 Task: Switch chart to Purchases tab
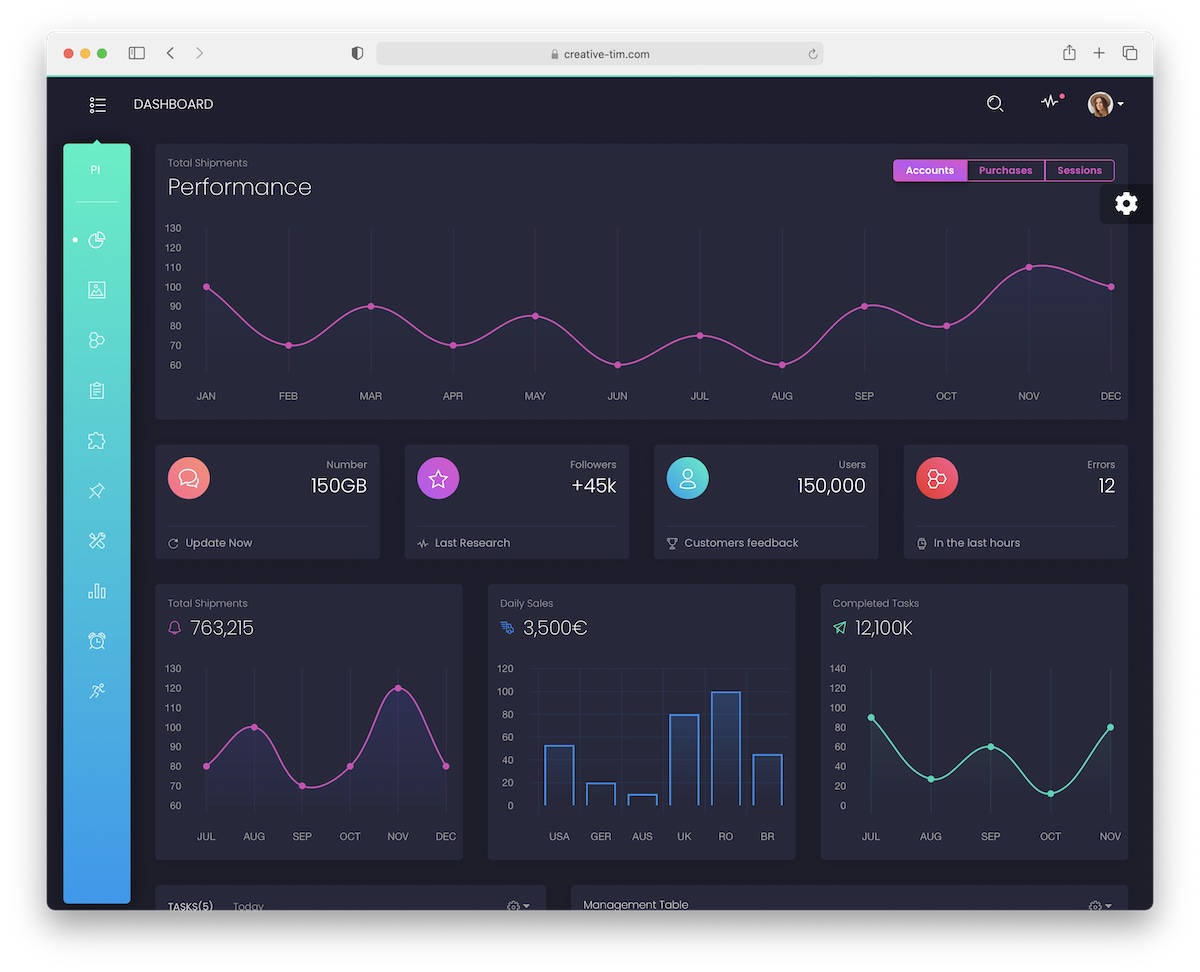click(1005, 171)
